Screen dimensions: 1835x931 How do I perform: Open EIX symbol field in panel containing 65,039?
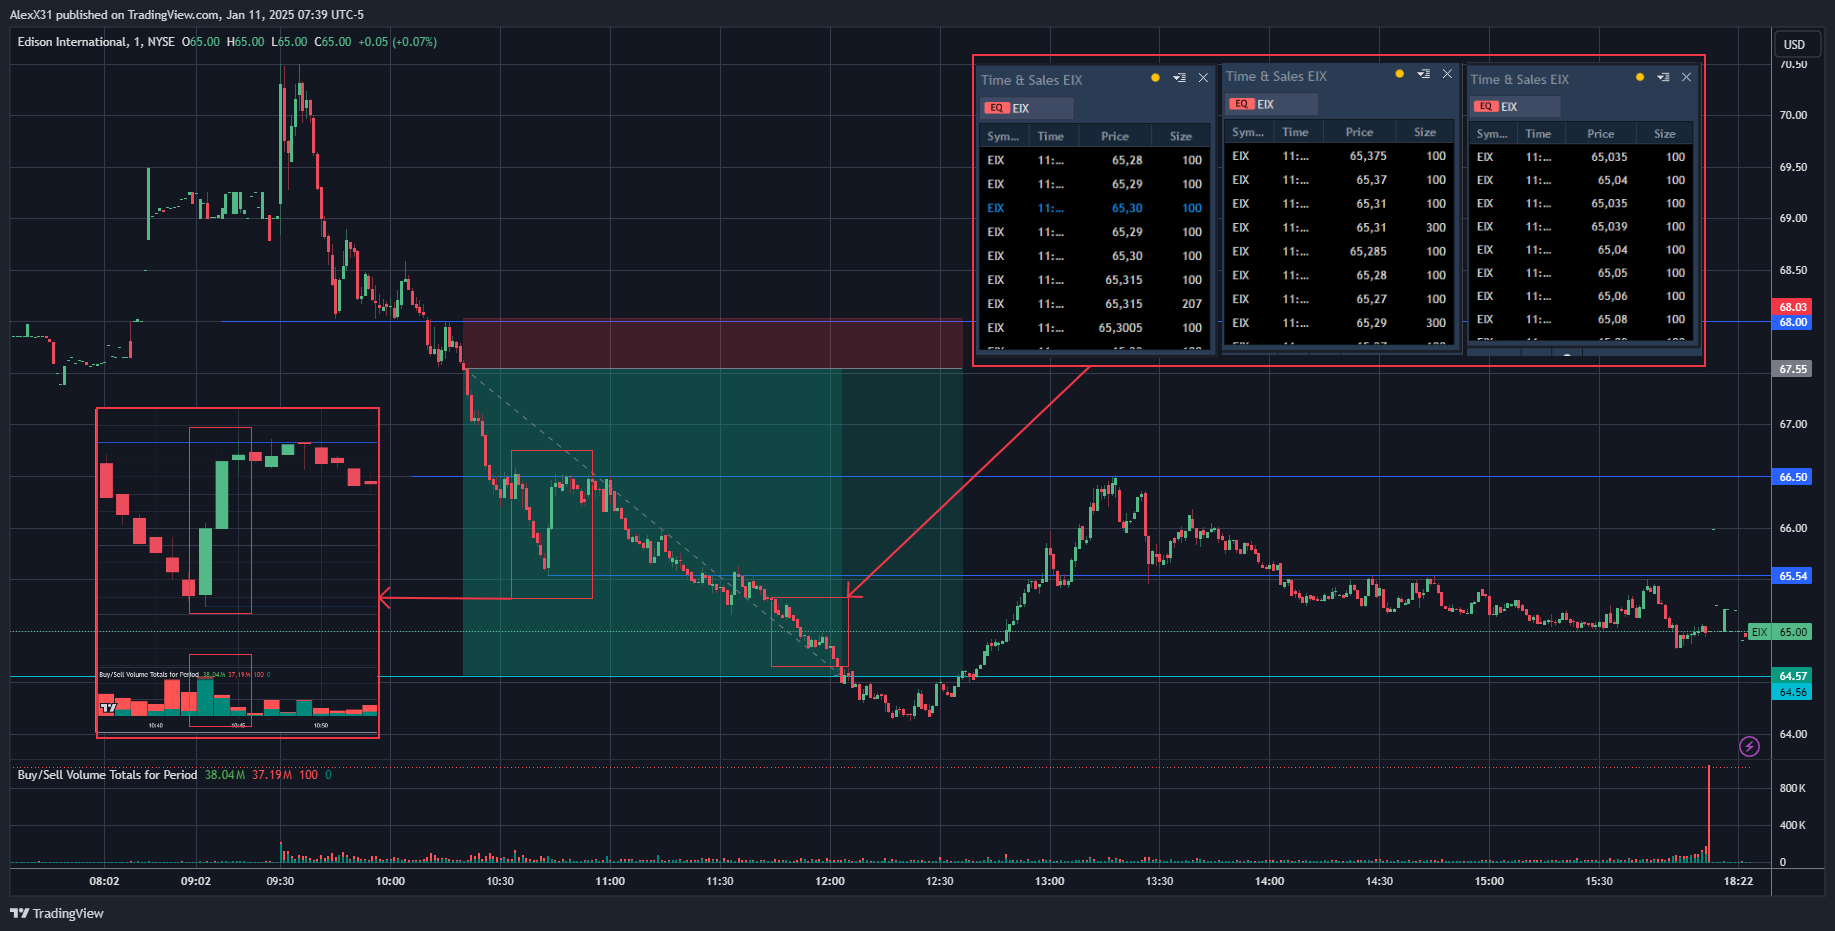[1516, 107]
